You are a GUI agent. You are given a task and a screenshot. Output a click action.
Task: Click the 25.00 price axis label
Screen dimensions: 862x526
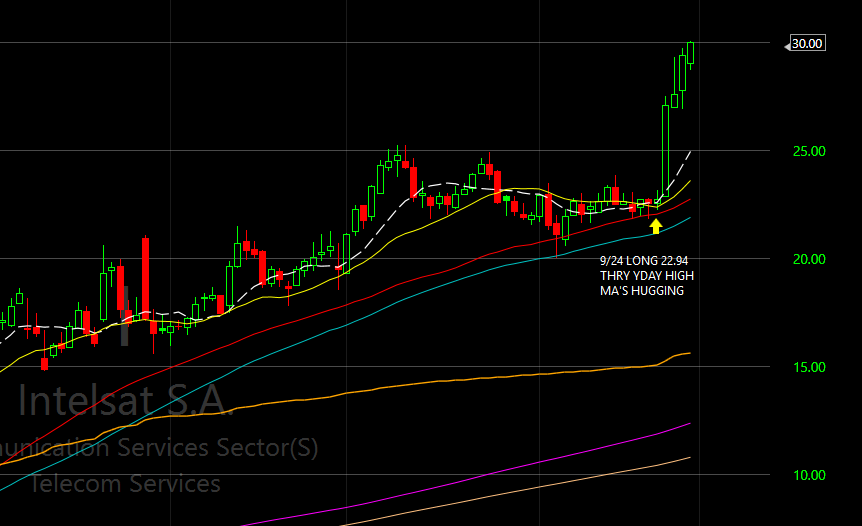(809, 151)
